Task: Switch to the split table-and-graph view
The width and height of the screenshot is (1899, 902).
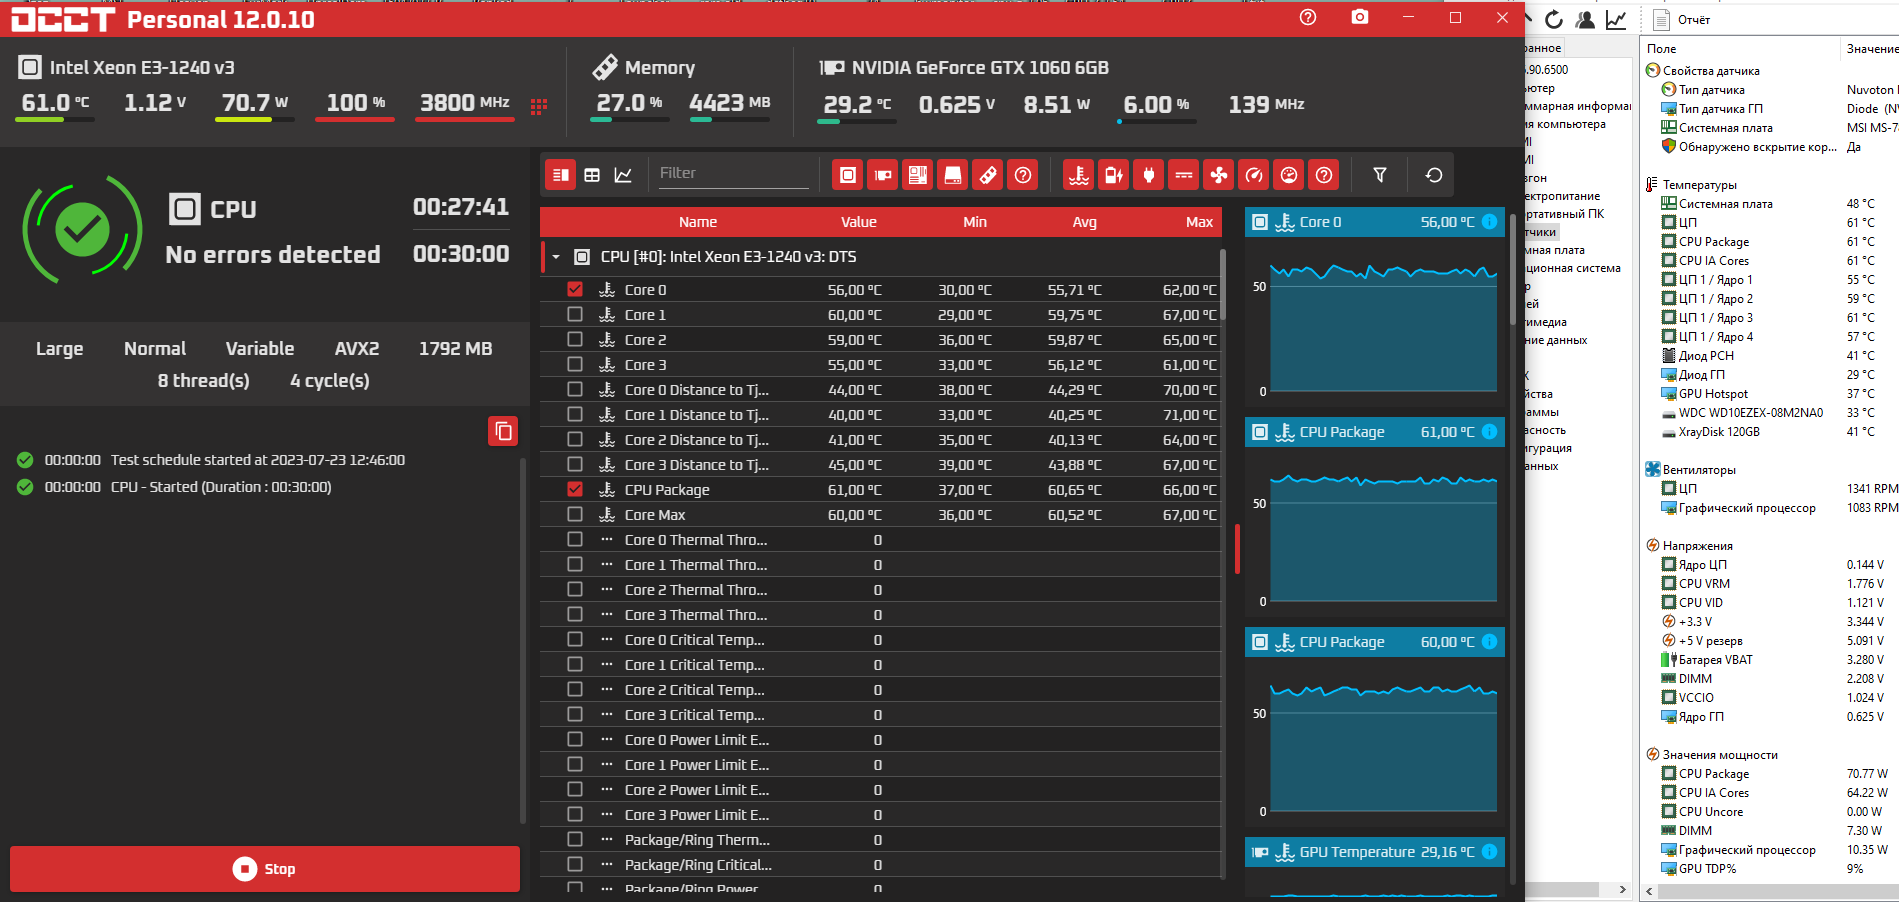Action: pyautogui.click(x=561, y=175)
